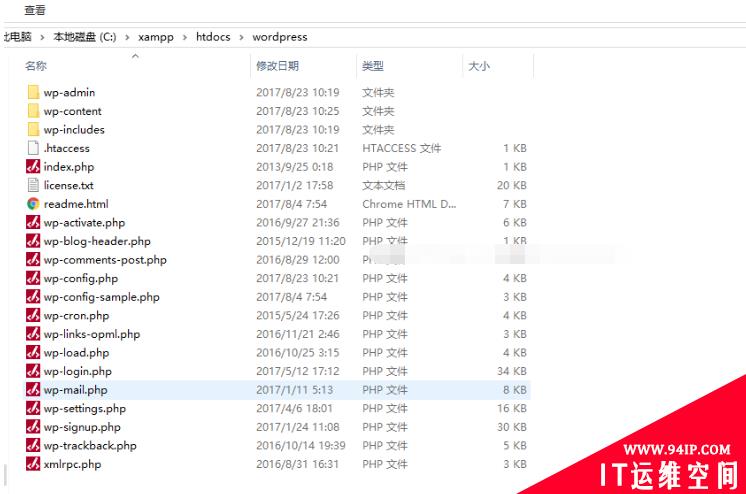Click the wp-activate.php file icon

pyautogui.click(x=33, y=222)
